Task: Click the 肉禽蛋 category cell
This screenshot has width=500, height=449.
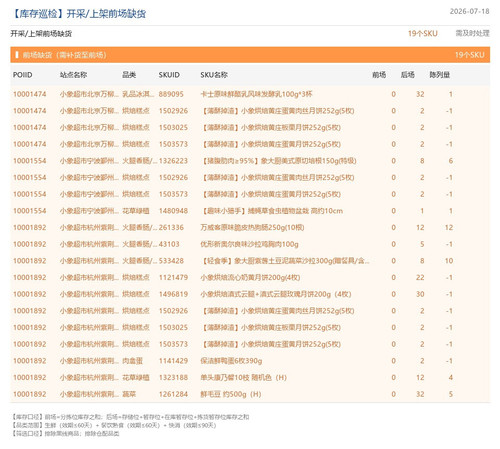Action: 132,361
